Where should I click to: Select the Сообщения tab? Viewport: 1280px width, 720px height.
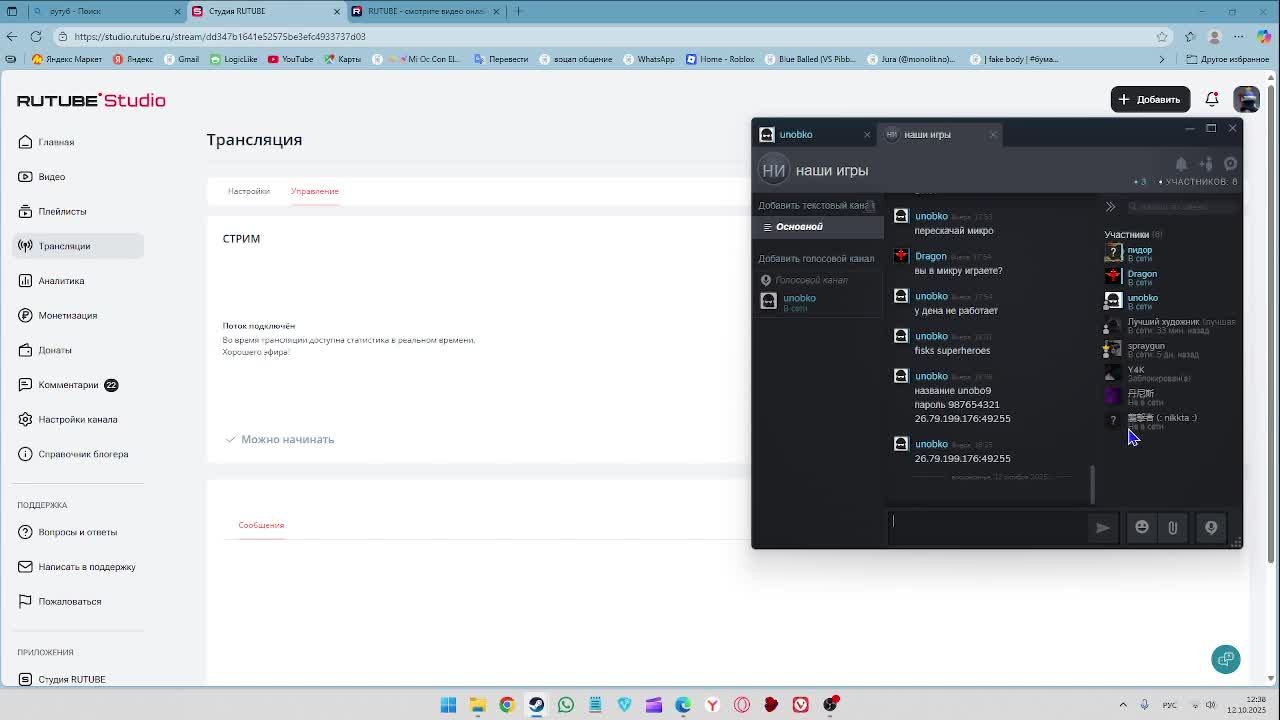pyautogui.click(x=261, y=525)
